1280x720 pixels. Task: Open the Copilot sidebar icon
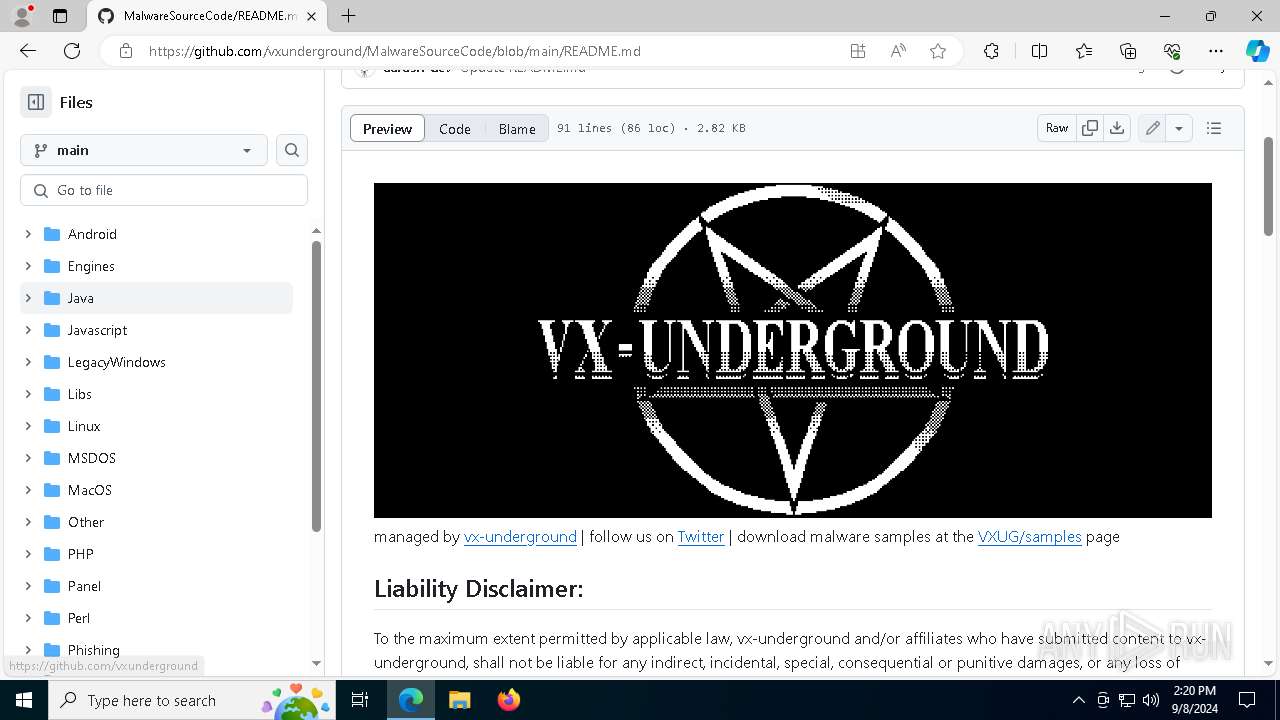(x=1257, y=51)
